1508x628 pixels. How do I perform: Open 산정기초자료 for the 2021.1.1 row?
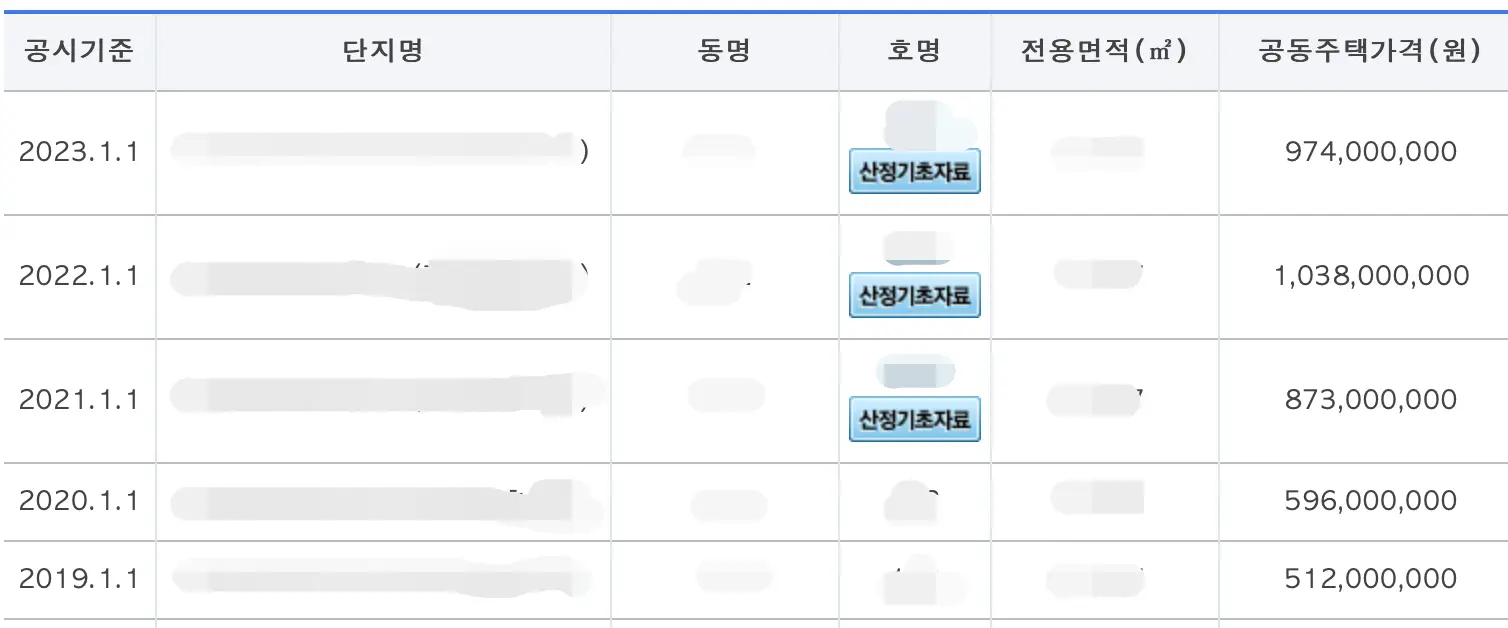pyautogui.click(x=913, y=421)
